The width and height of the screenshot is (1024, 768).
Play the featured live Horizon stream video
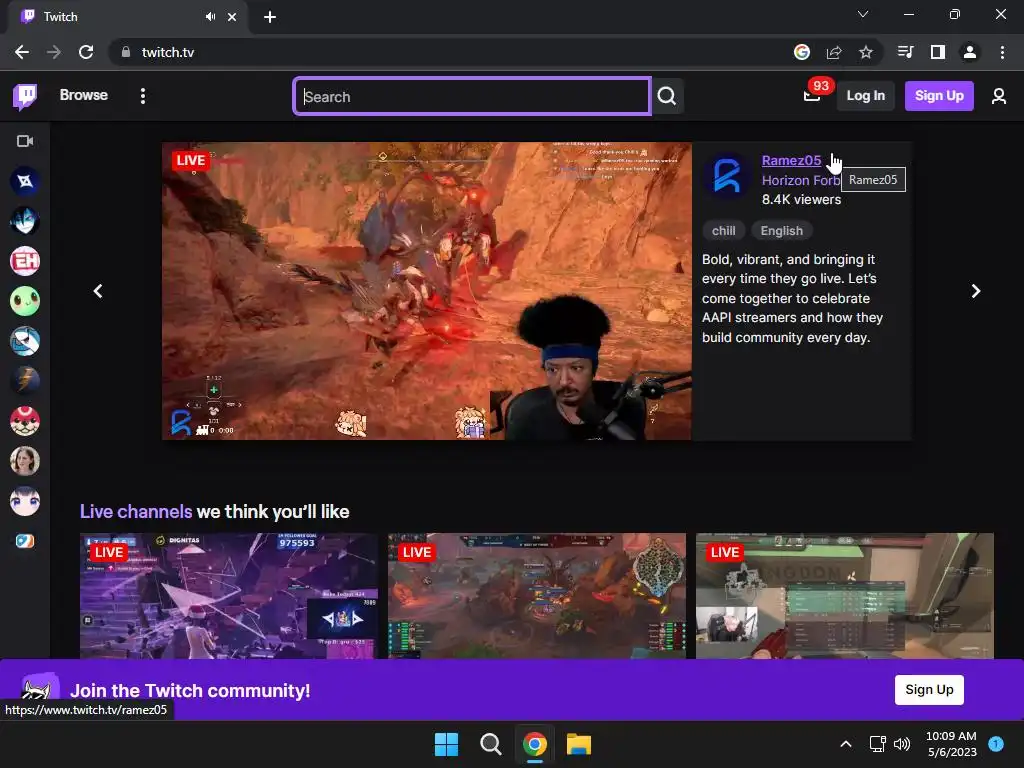click(426, 291)
